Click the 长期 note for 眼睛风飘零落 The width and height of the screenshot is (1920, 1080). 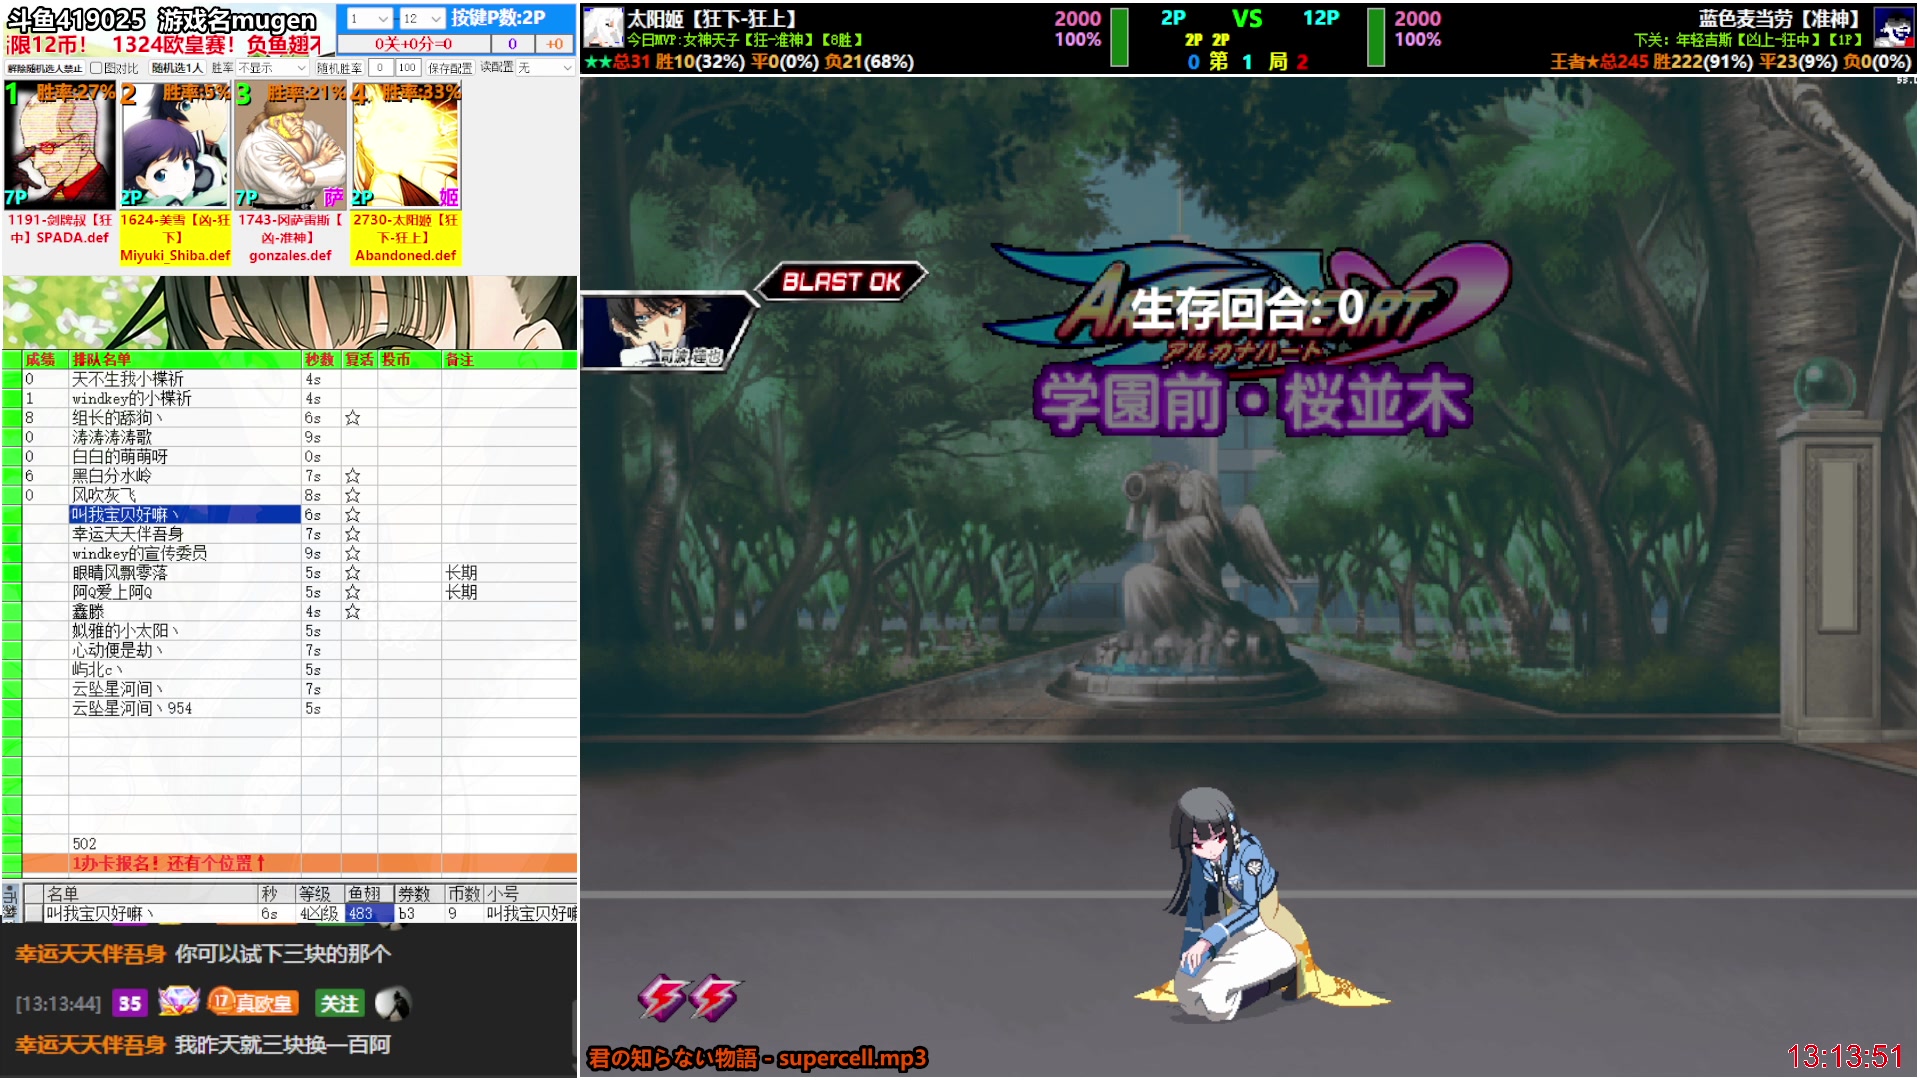[461, 573]
